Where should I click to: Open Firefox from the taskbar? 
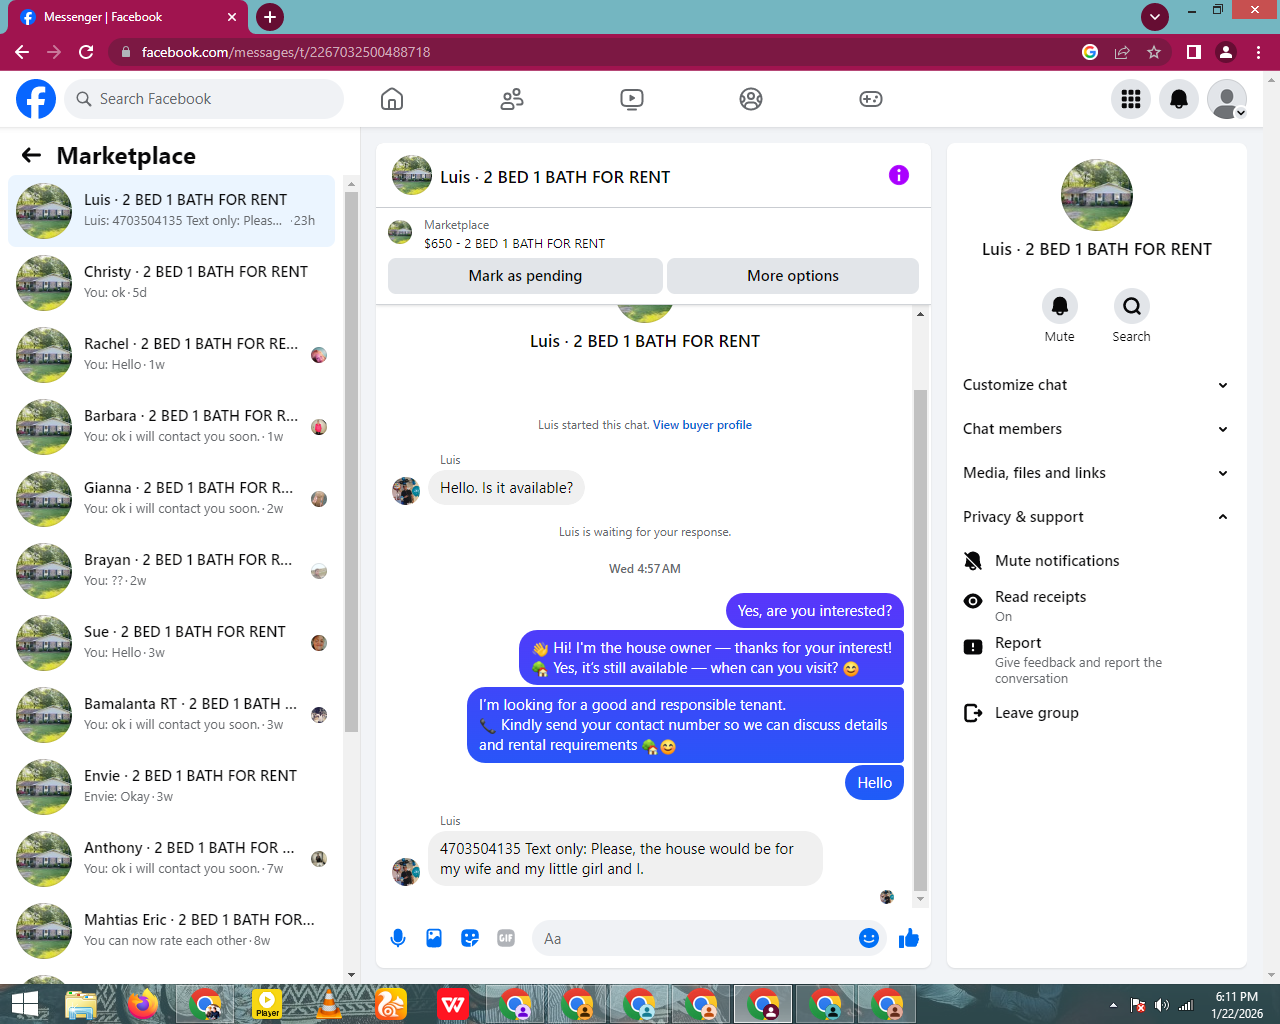coord(143,1004)
